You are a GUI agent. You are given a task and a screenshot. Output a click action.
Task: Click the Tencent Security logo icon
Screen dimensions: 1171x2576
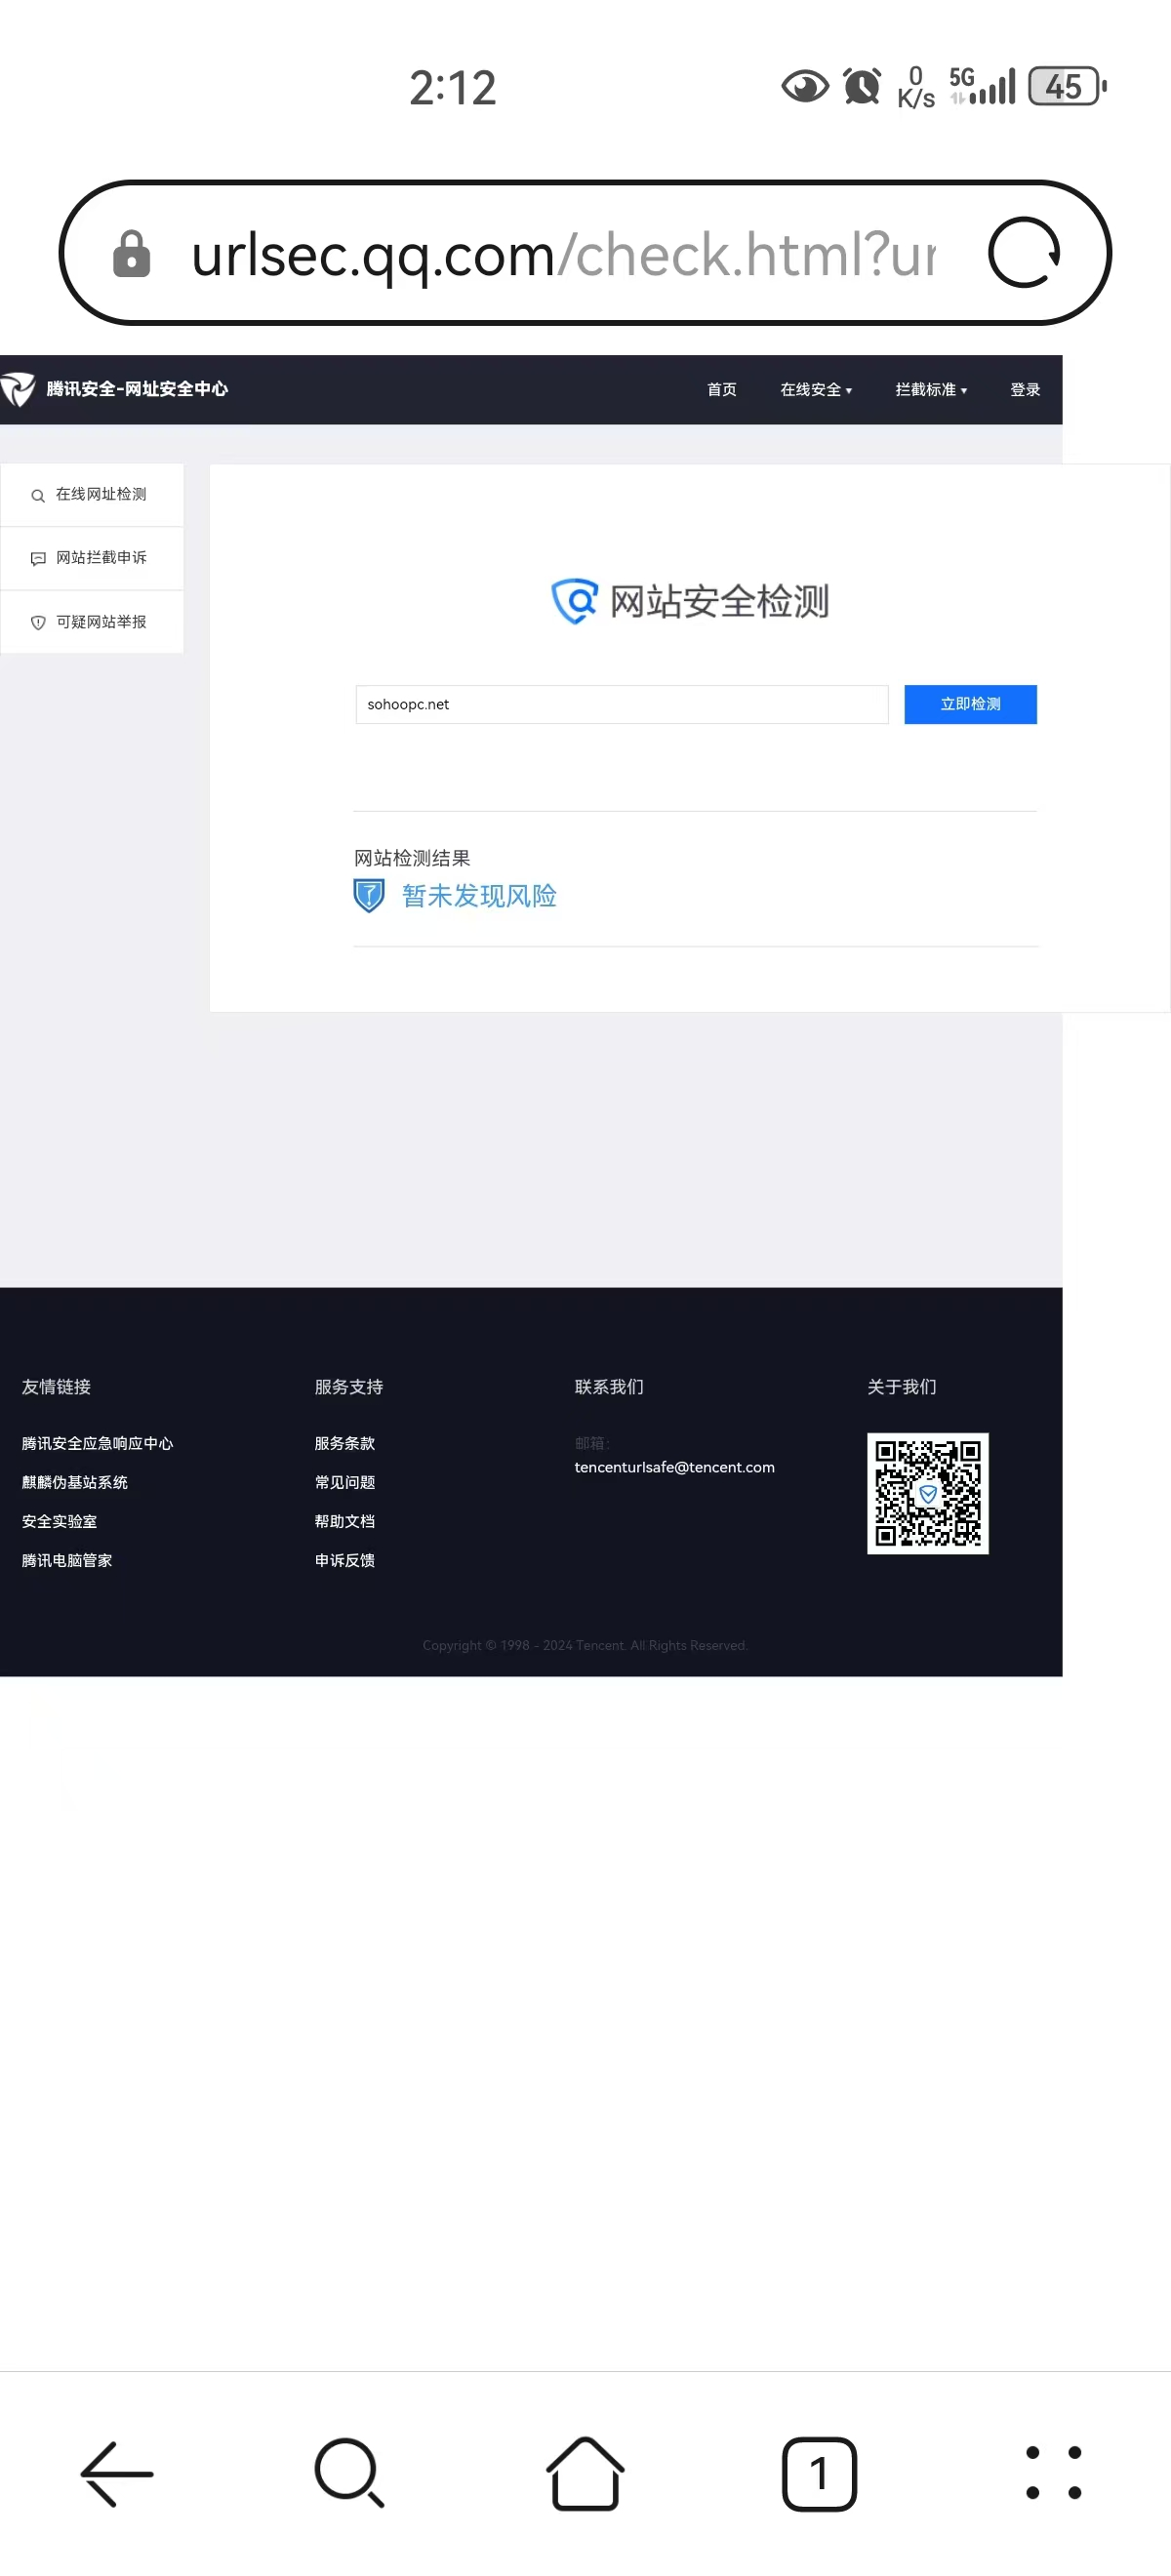pos(18,389)
